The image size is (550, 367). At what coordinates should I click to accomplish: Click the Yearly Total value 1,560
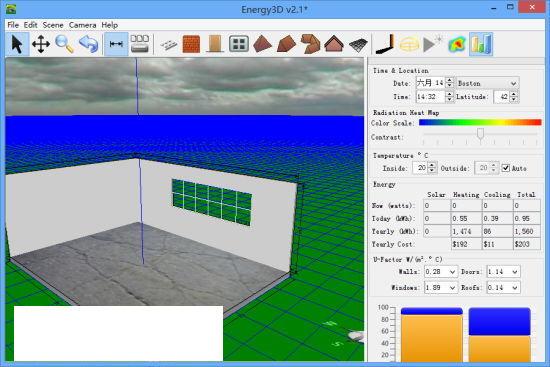(527, 231)
